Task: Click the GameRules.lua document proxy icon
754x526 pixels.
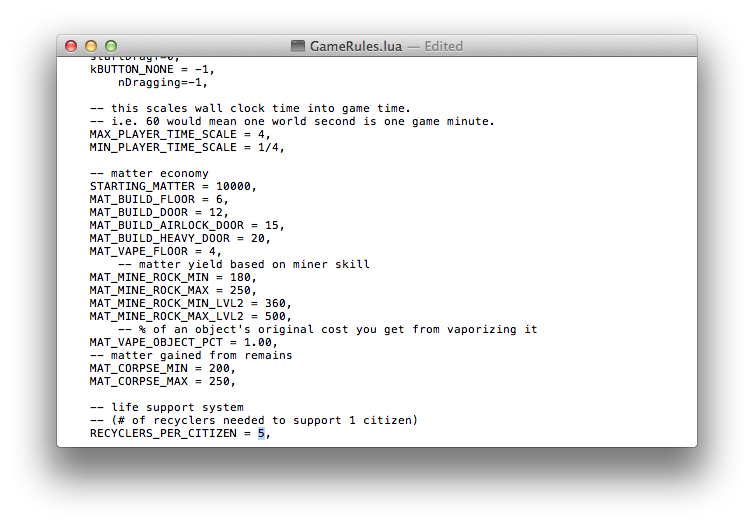Action: pos(298,46)
